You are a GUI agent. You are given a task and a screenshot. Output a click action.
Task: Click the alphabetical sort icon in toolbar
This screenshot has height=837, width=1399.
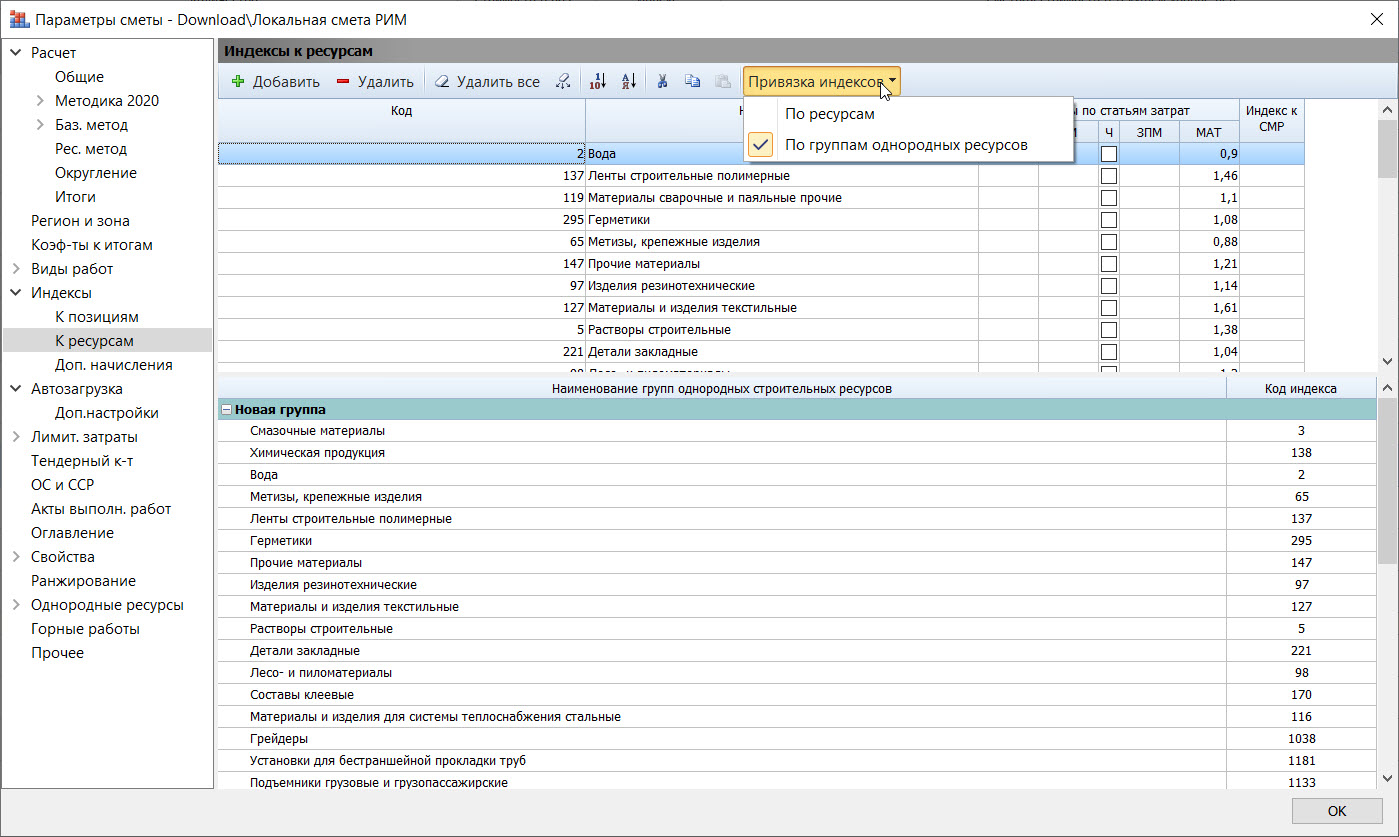tap(629, 82)
